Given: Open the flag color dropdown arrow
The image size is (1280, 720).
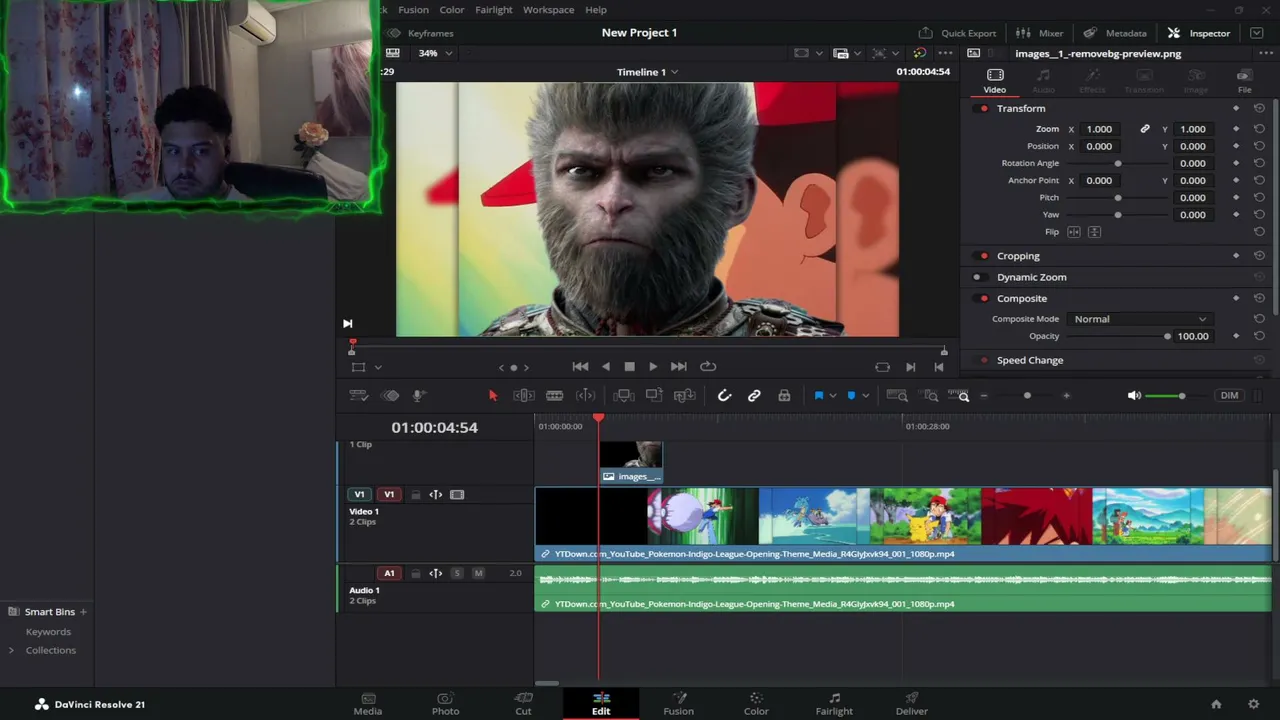Looking at the screenshot, I should click(832, 396).
